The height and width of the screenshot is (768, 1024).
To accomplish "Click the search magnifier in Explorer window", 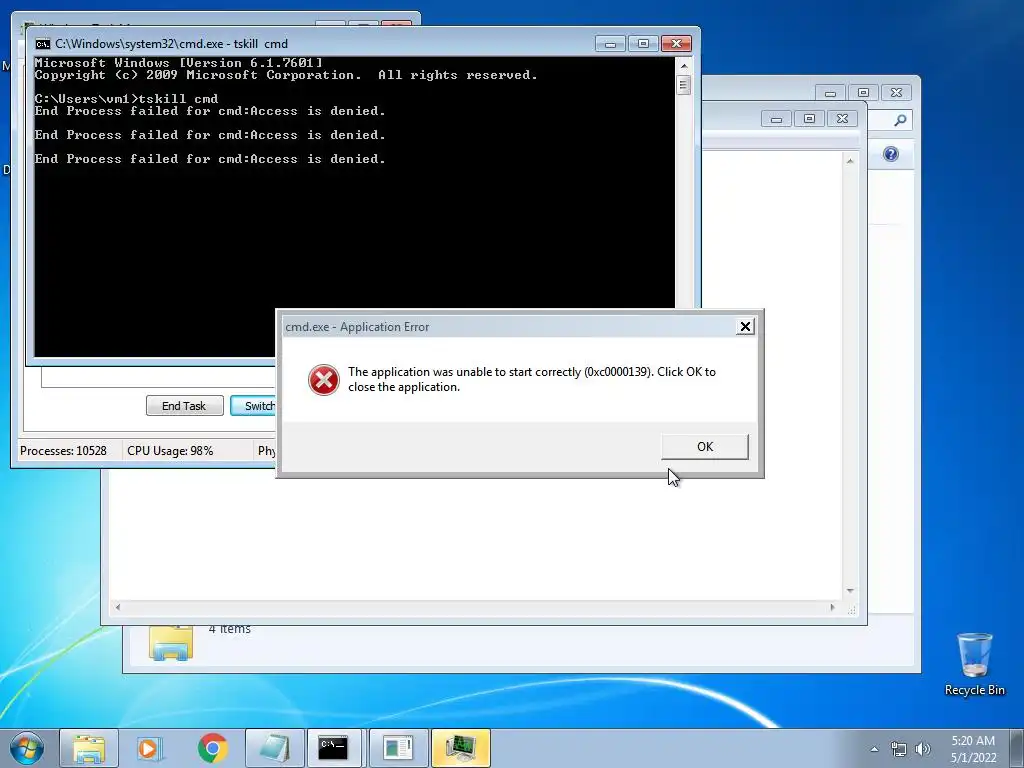I will point(900,120).
